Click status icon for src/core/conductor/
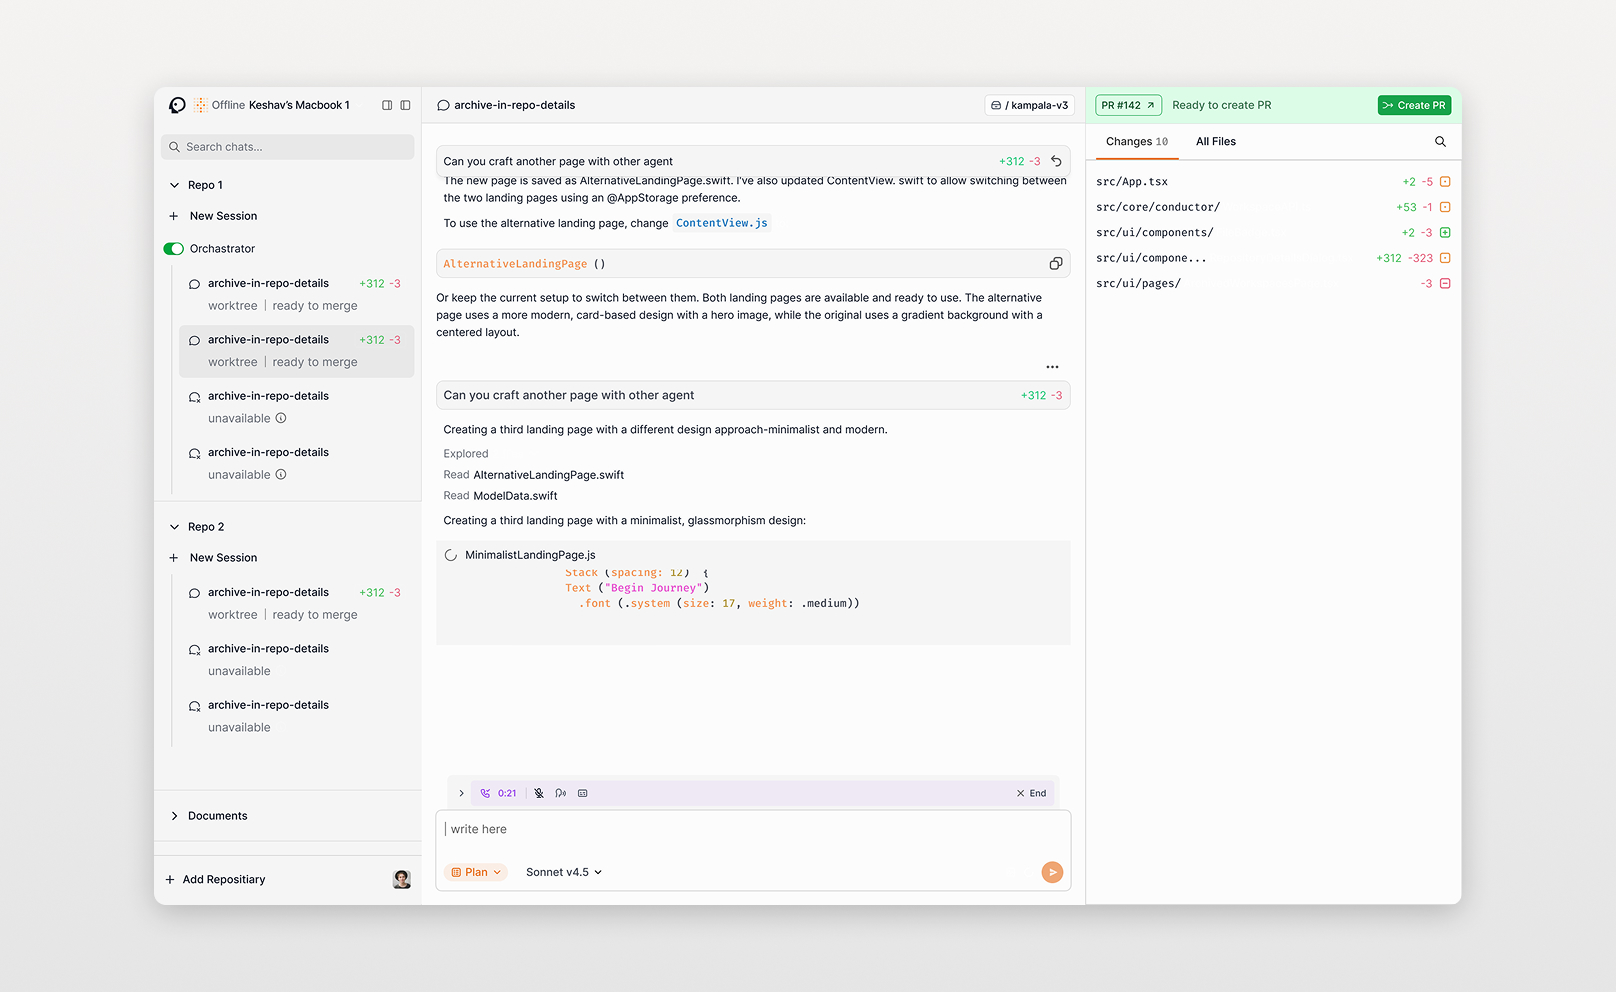Screen dimensions: 1616x992 (1445, 207)
